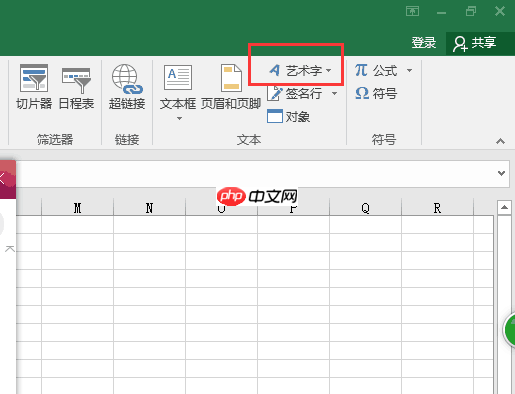The height and width of the screenshot is (394, 515).
Task: Insert an Equation (公式)
Action: click(x=376, y=70)
